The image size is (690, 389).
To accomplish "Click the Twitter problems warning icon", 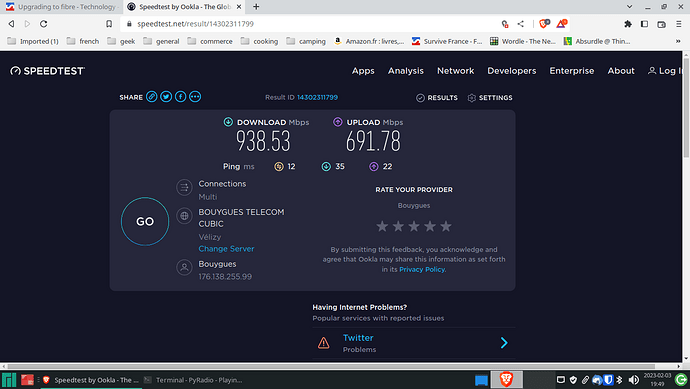I will (323, 343).
